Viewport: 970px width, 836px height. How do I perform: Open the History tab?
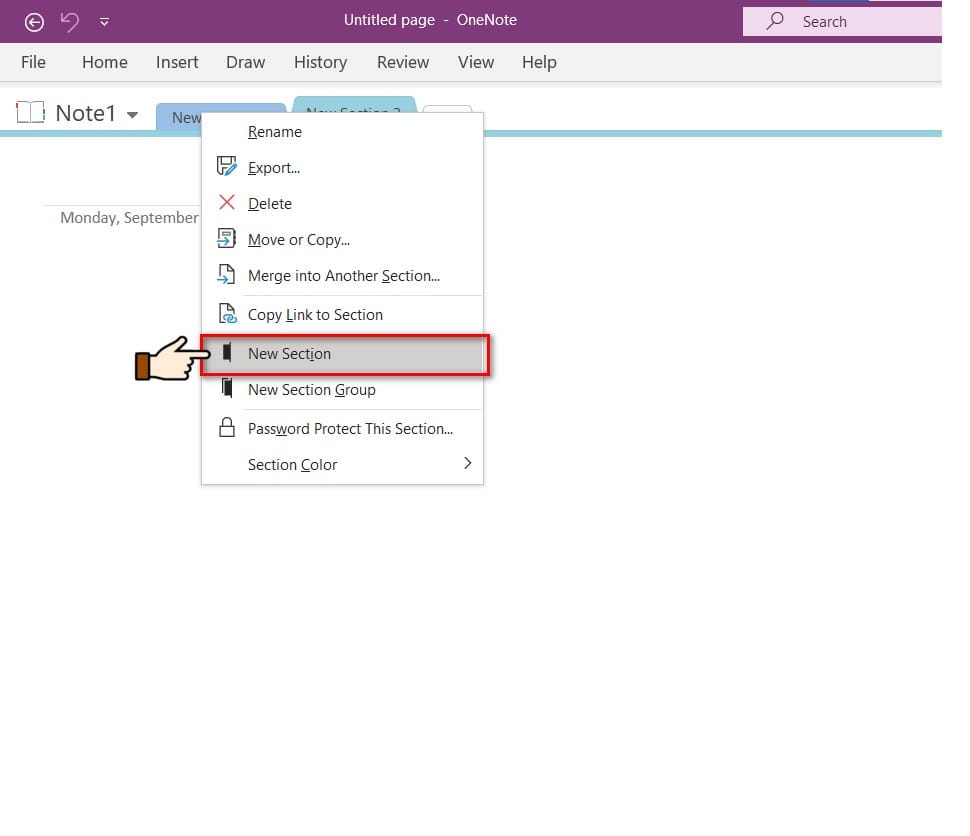point(320,62)
